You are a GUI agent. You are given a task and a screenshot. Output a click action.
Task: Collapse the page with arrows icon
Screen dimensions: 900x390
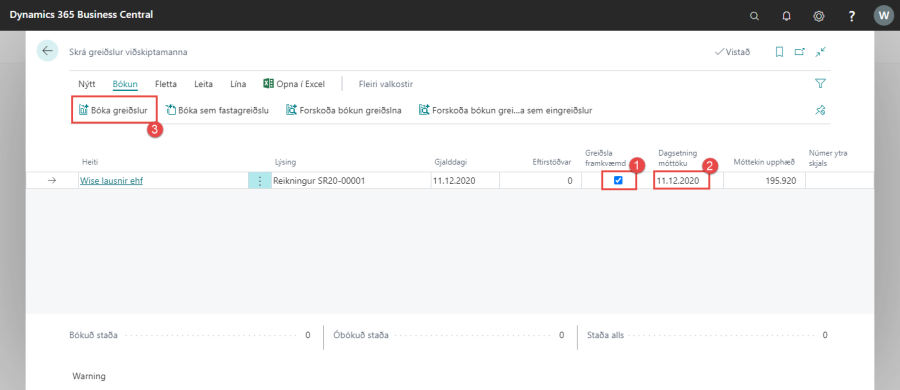pyautogui.click(x=820, y=52)
